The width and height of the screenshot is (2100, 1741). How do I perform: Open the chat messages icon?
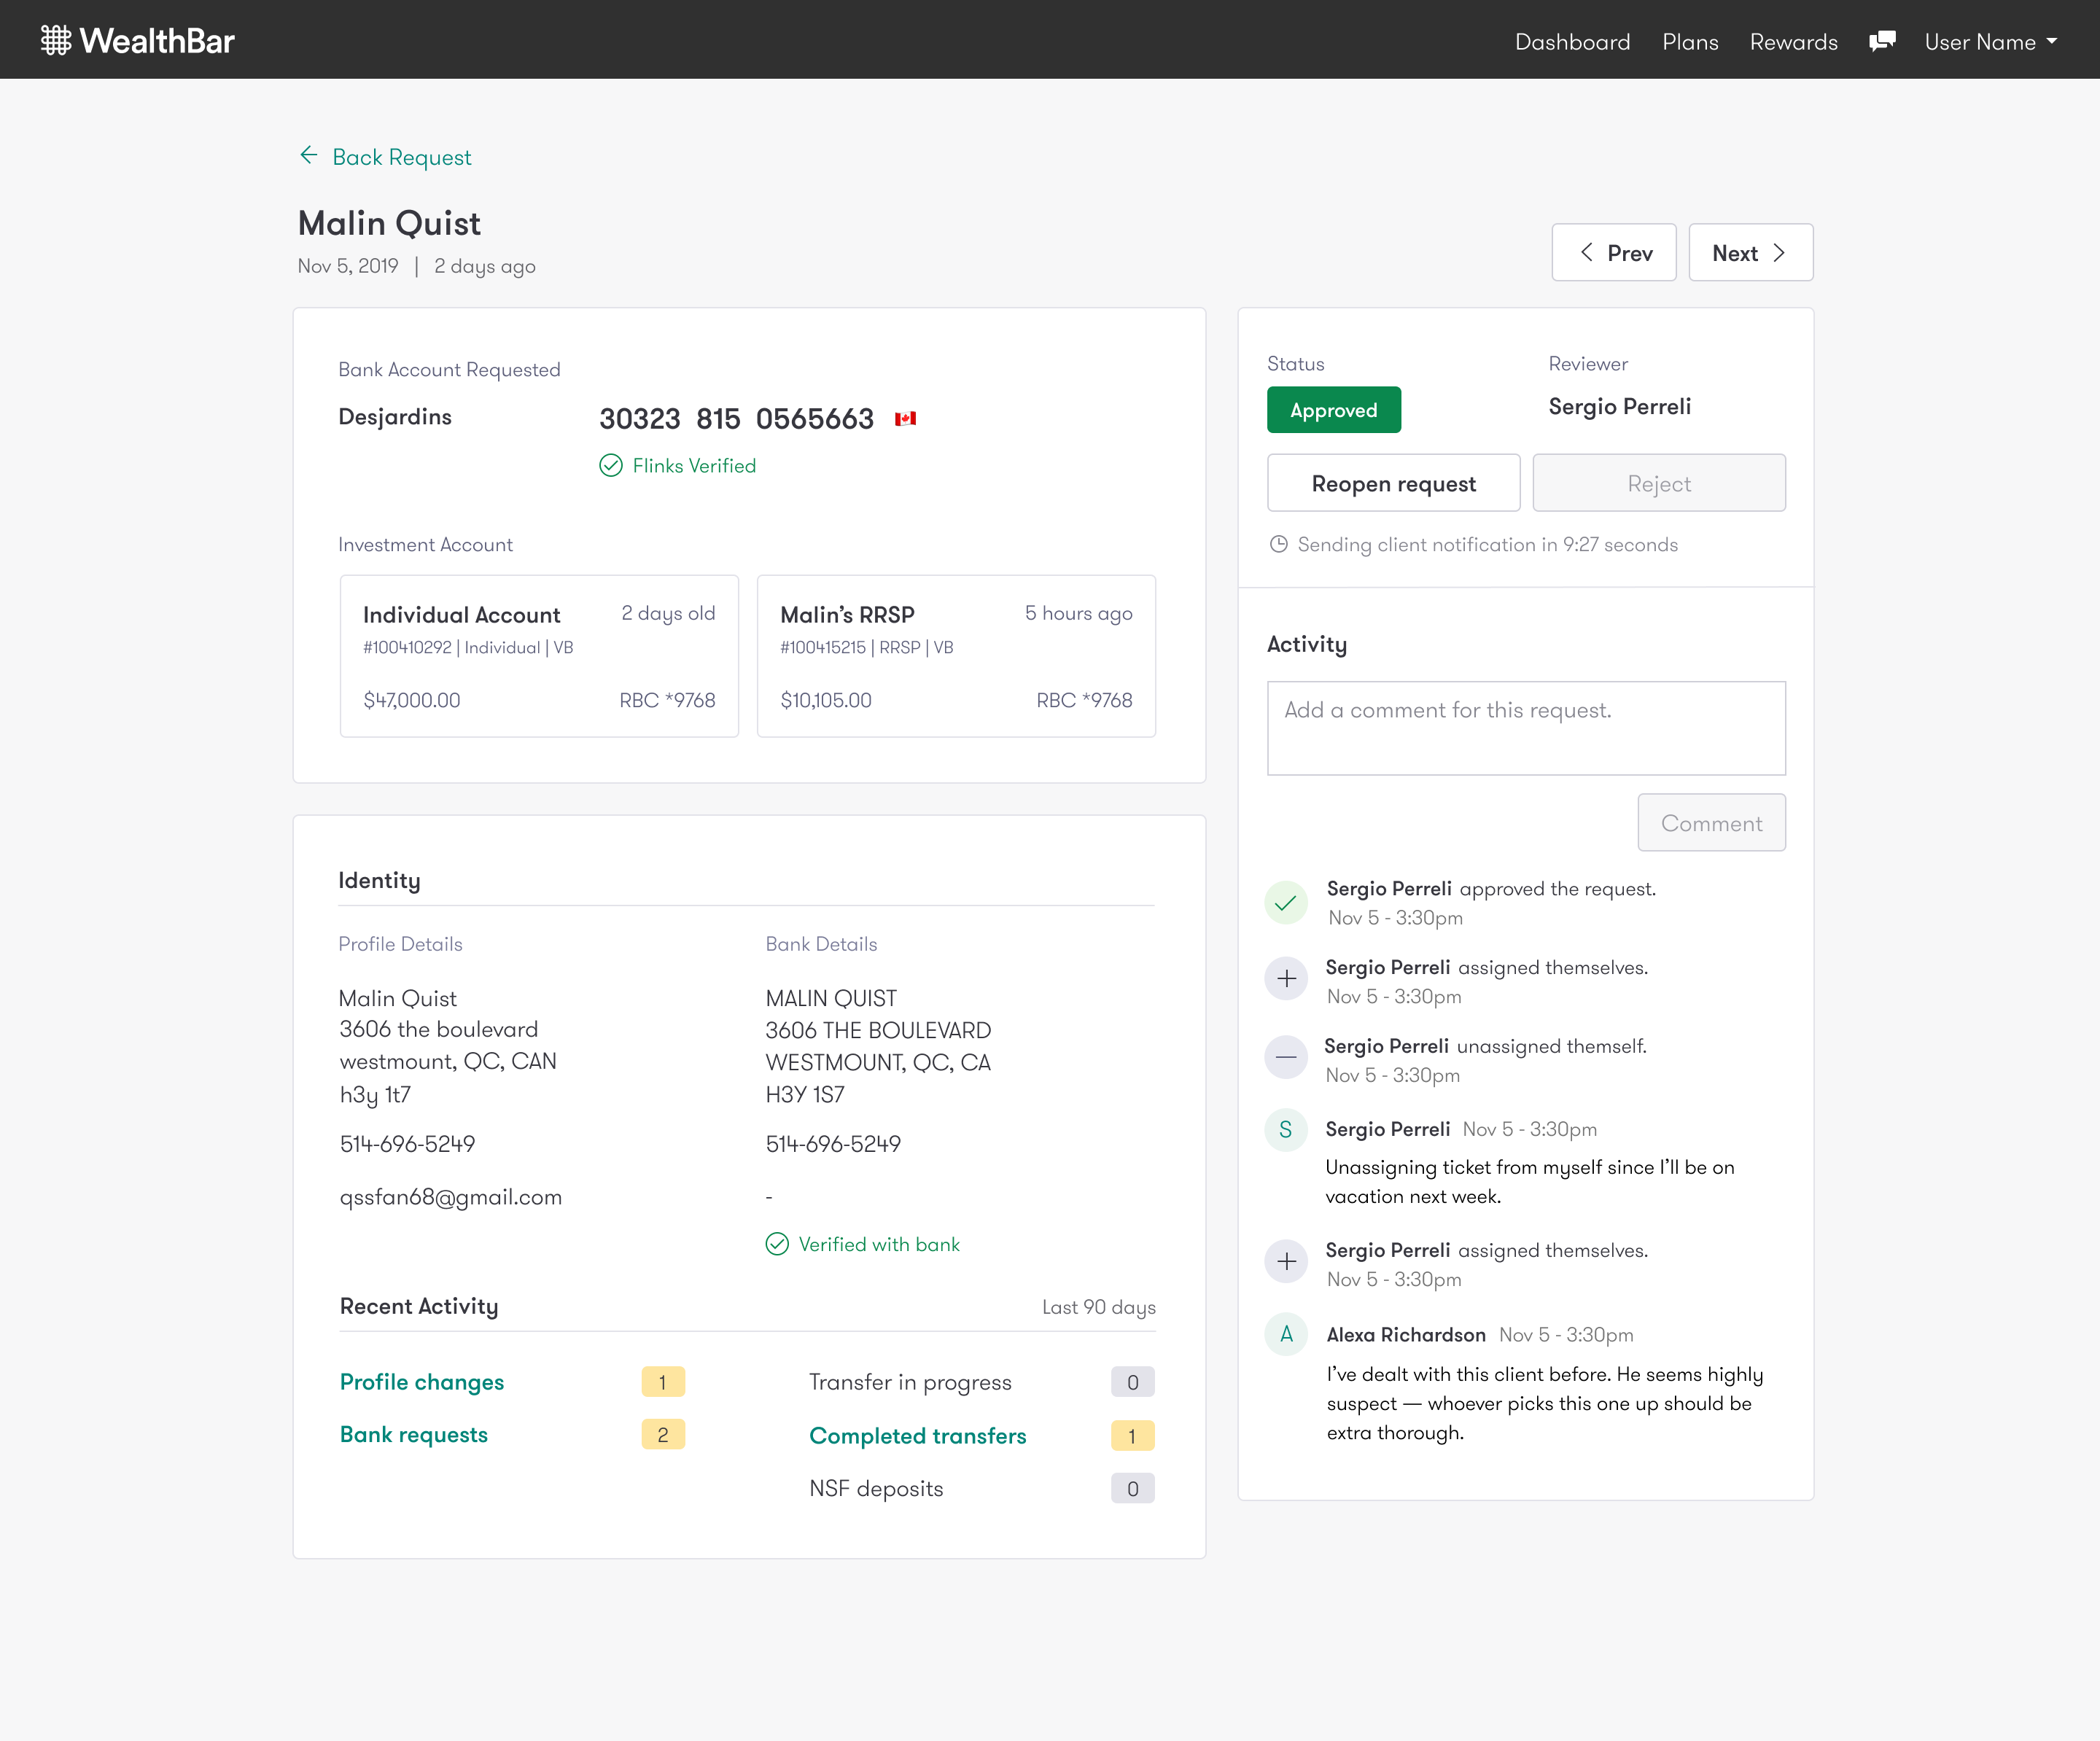[1882, 41]
